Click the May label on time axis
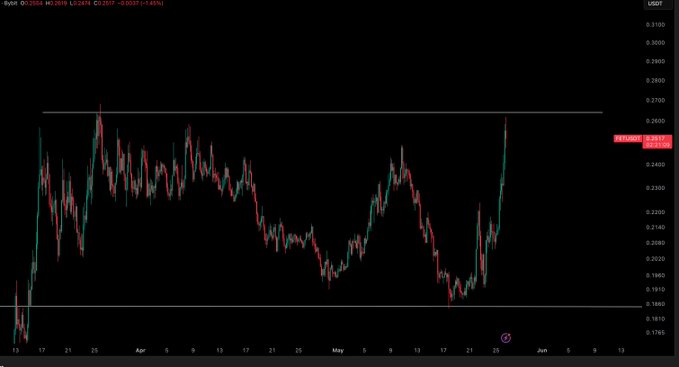This screenshot has height=367, width=679. [338, 351]
